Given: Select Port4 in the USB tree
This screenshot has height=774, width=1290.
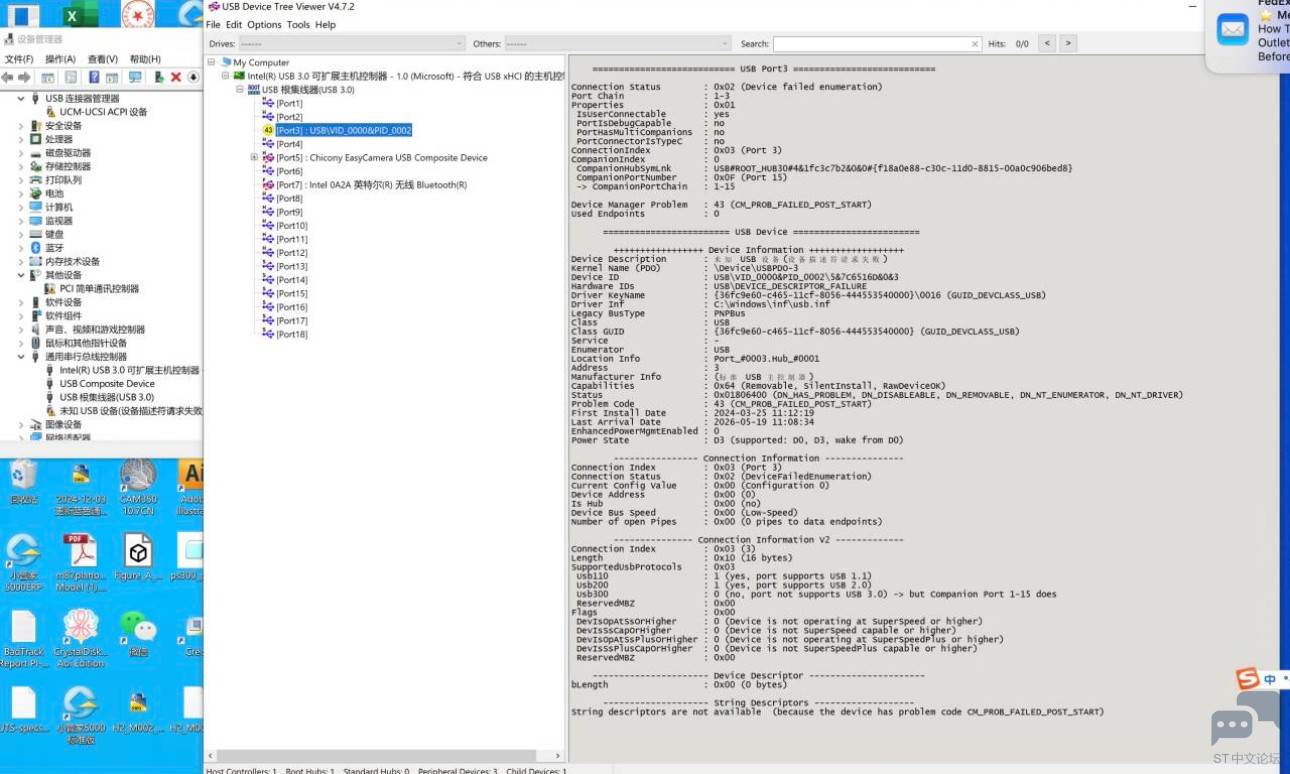Looking at the screenshot, I should 289,144.
